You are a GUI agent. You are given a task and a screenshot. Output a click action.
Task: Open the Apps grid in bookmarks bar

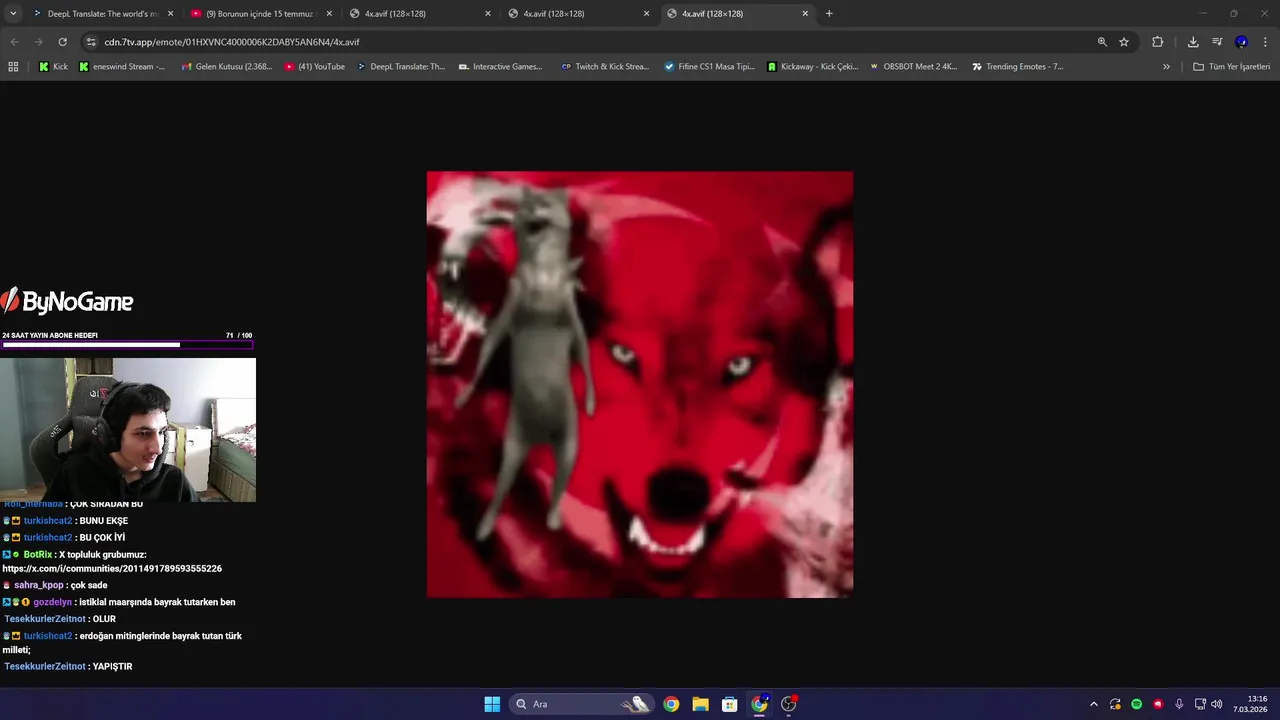click(13, 67)
